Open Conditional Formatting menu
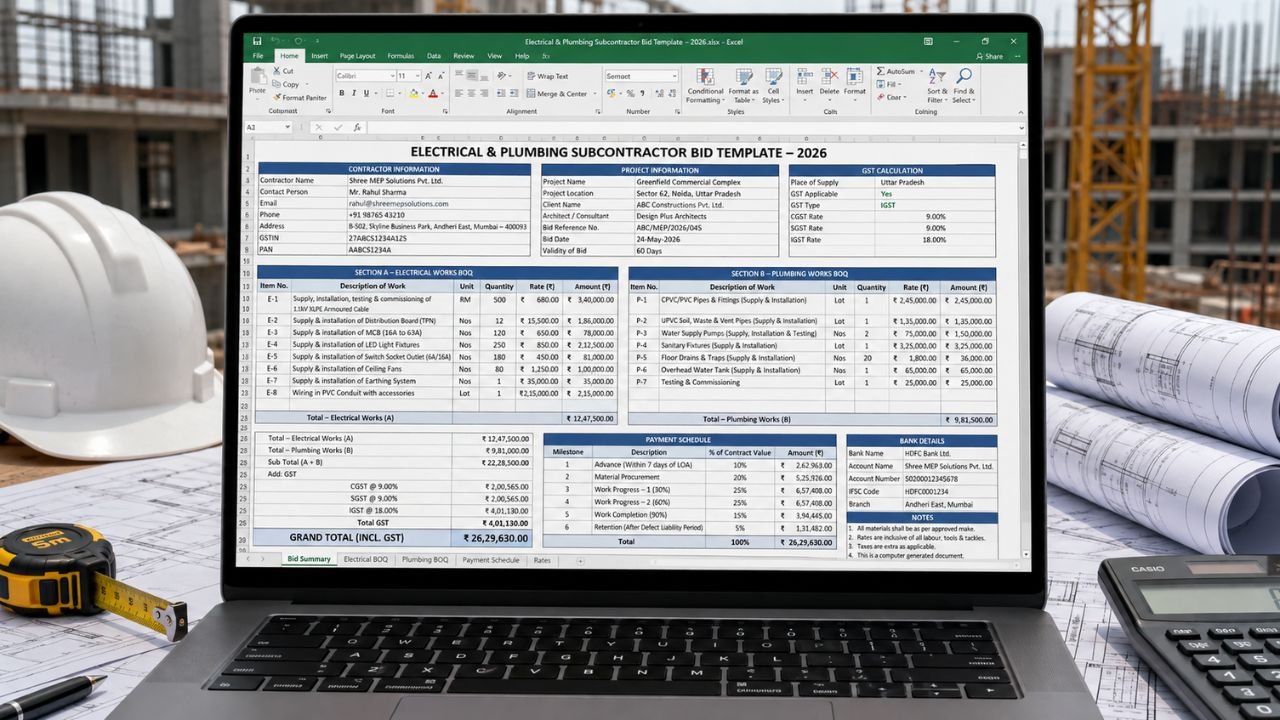The image size is (1280, 720). point(705,86)
